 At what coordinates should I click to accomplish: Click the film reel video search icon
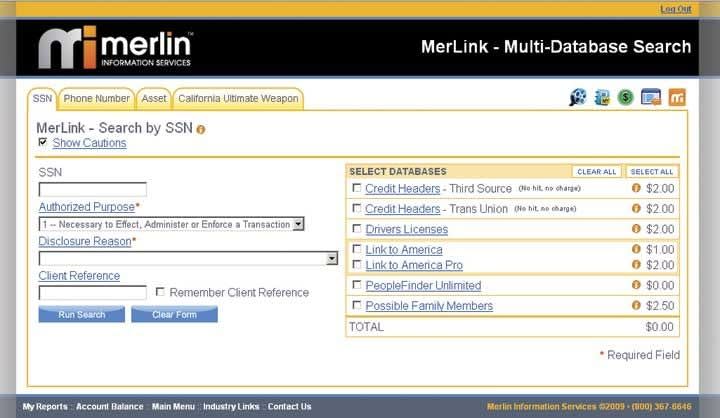point(578,98)
